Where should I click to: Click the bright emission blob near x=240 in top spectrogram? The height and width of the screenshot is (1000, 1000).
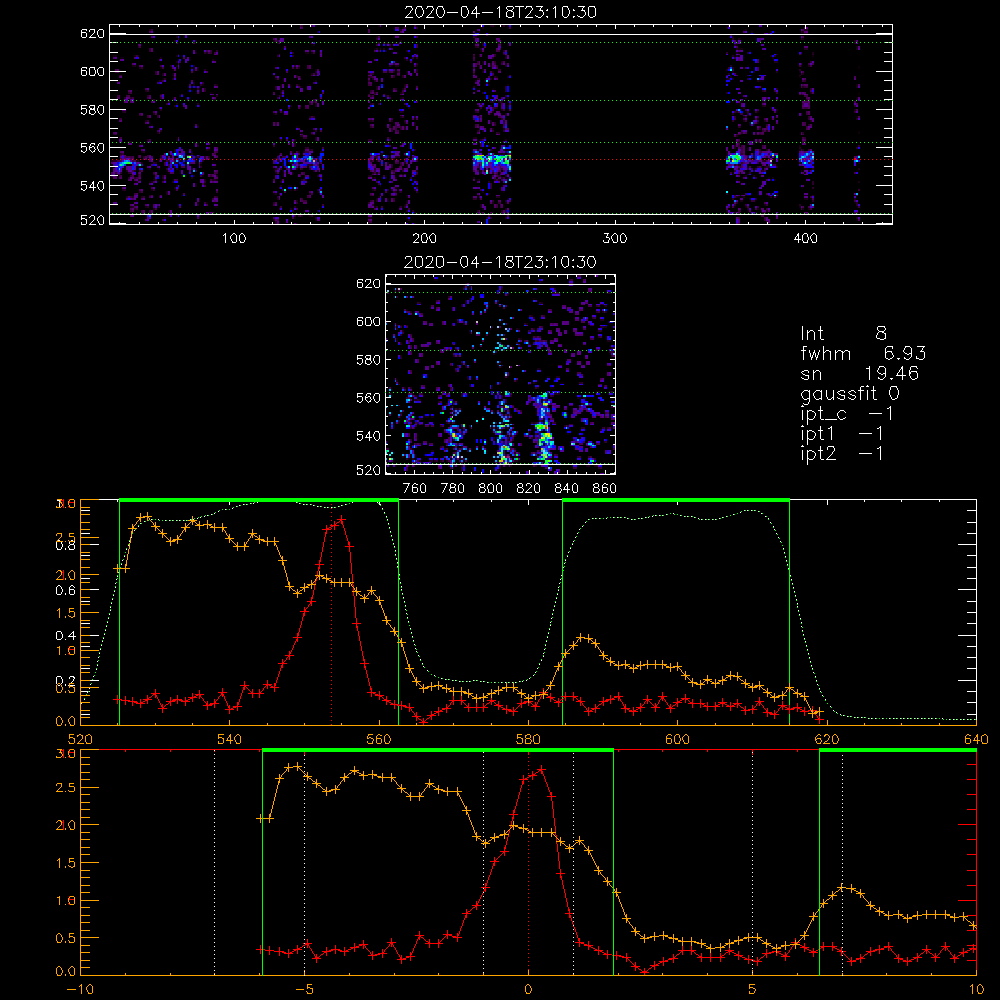[x=492, y=160]
